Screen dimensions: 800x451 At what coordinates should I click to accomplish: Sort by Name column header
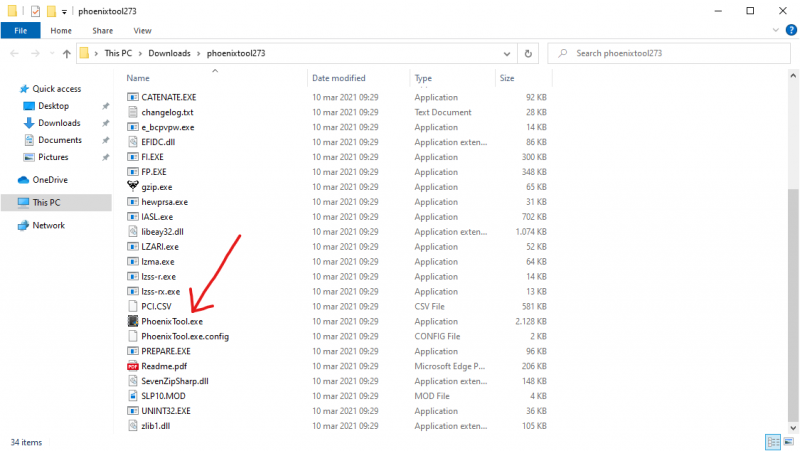214,78
